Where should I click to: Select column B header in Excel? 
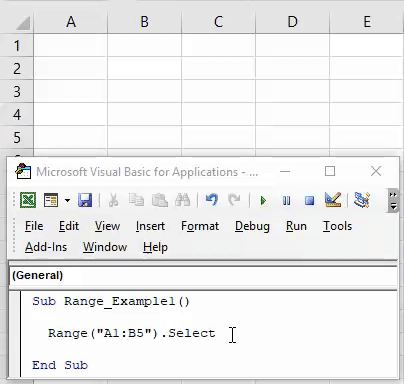tap(144, 22)
